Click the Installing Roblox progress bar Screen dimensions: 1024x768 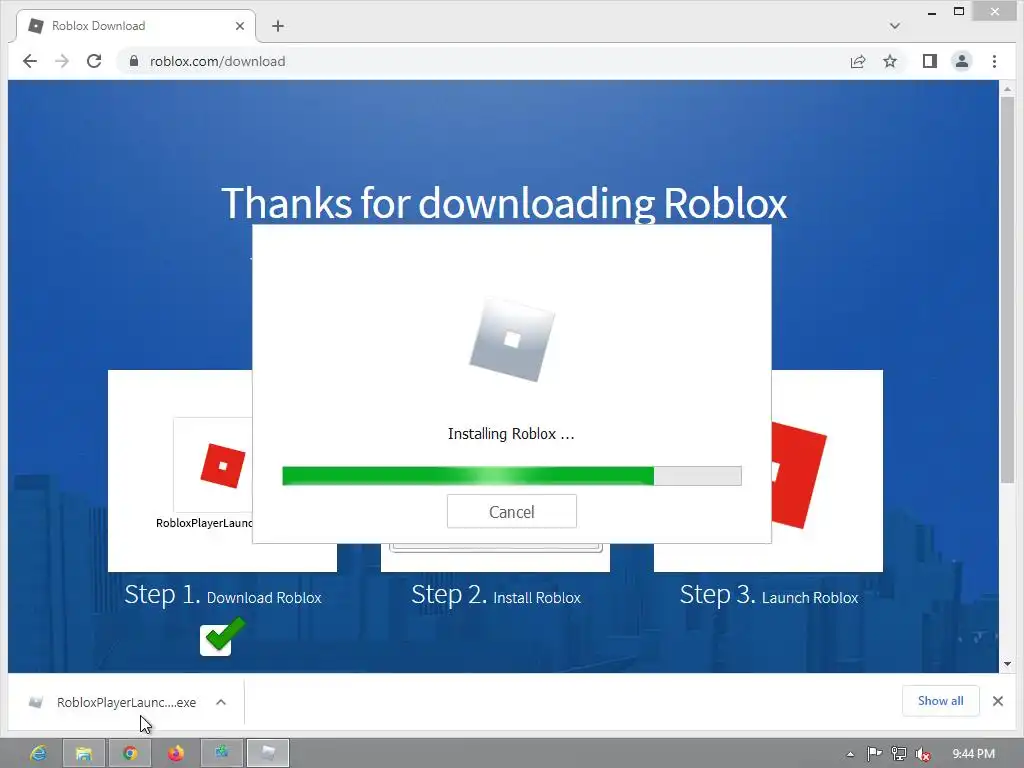coord(511,475)
